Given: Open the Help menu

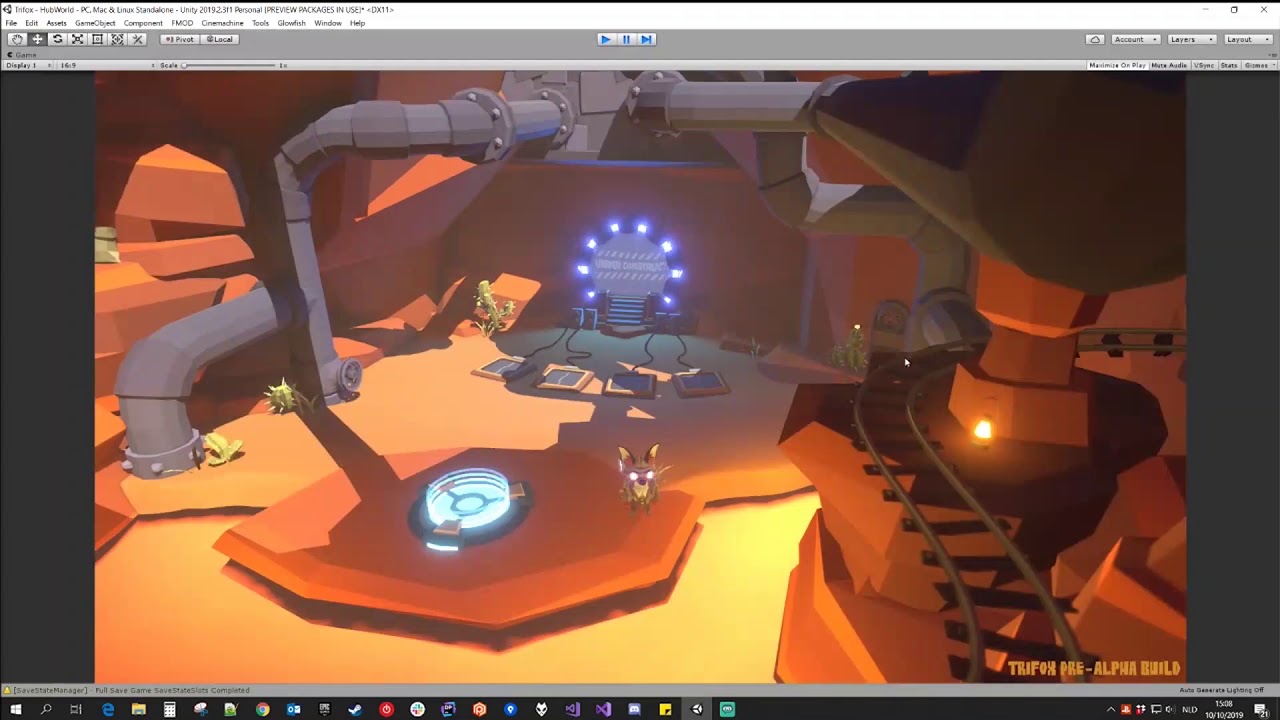Looking at the screenshot, I should coord(357,23).
